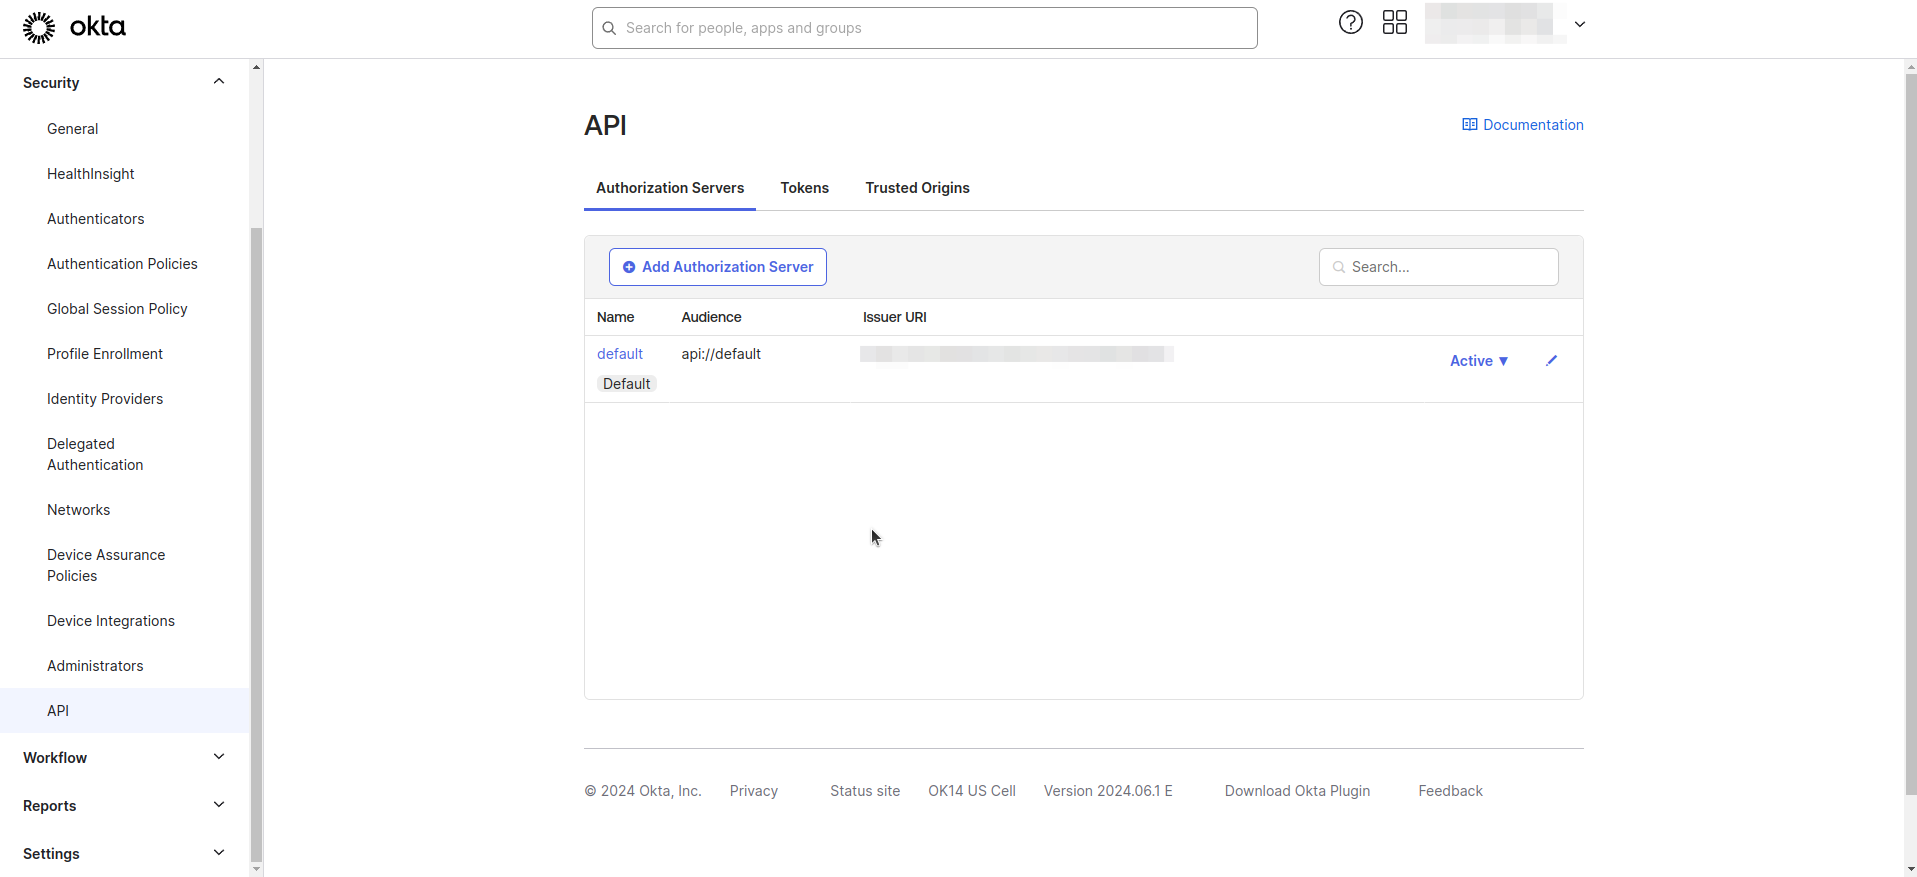This screenshot has height=877, width=1917.
Task: Switch to the Authorization Servers tab
Action: tap(670, 188)
